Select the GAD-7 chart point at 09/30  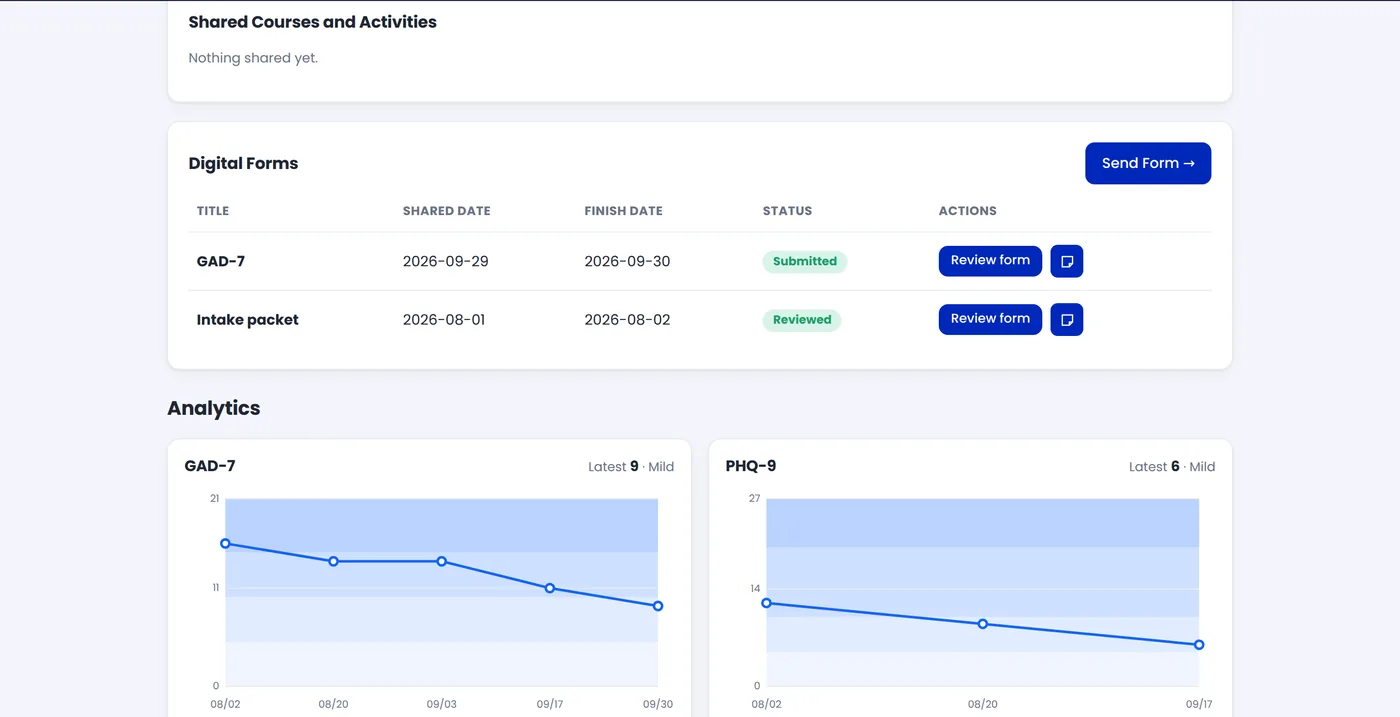[658, 606]
